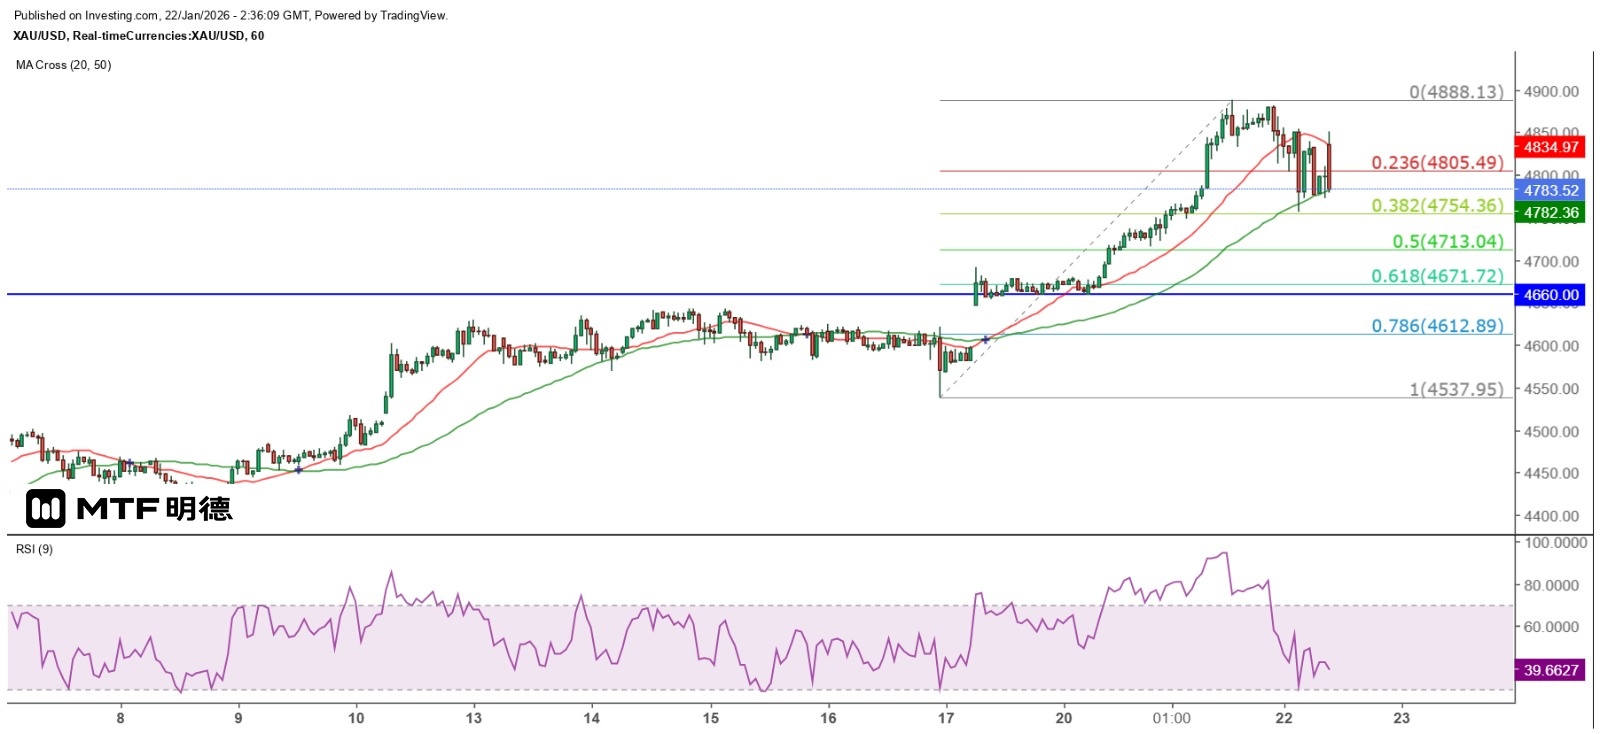Select the blue 4783.52 current price tag
This screenshot has height=734, width=1600.
tap(1550, 190)
